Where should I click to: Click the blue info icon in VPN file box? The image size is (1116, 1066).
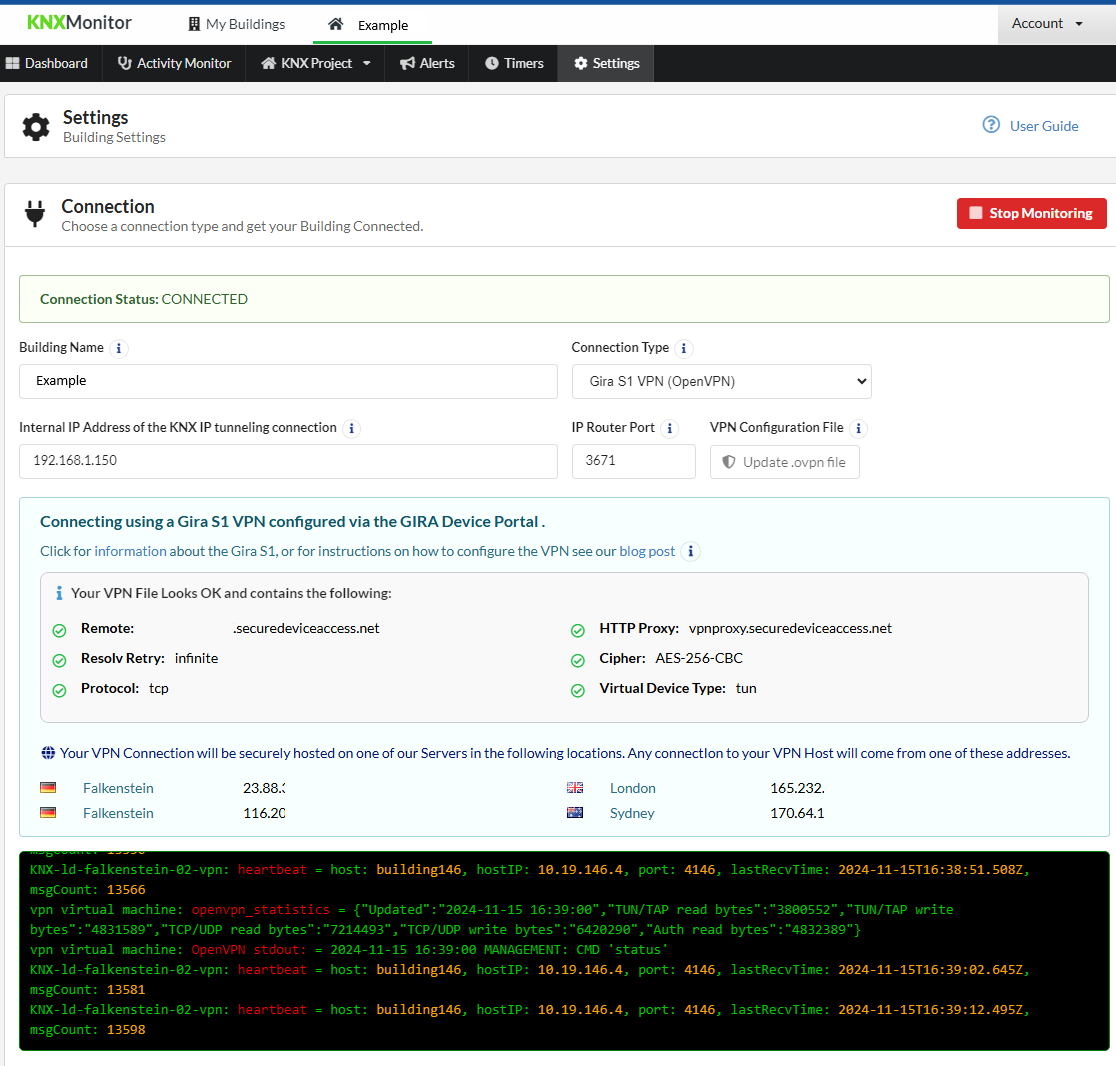pyautogui.click(x=59, y=593)
